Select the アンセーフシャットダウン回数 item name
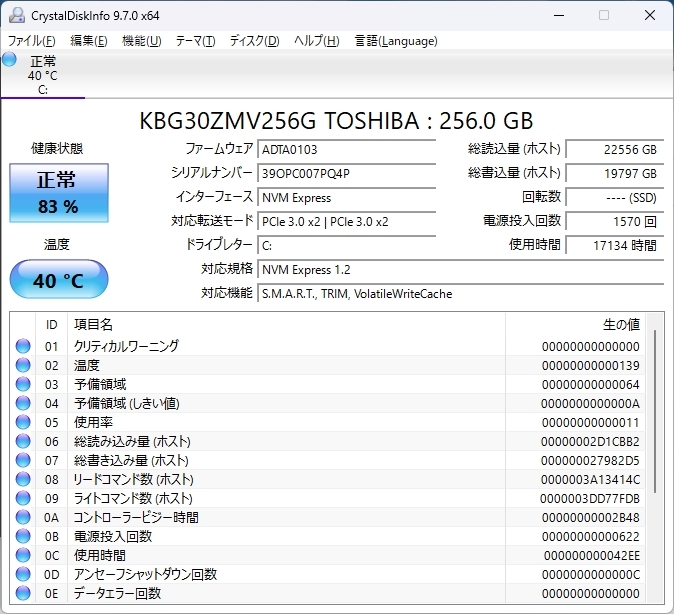Image resolution: width=674 pixels, height=614 pixels. click(145, 574)
